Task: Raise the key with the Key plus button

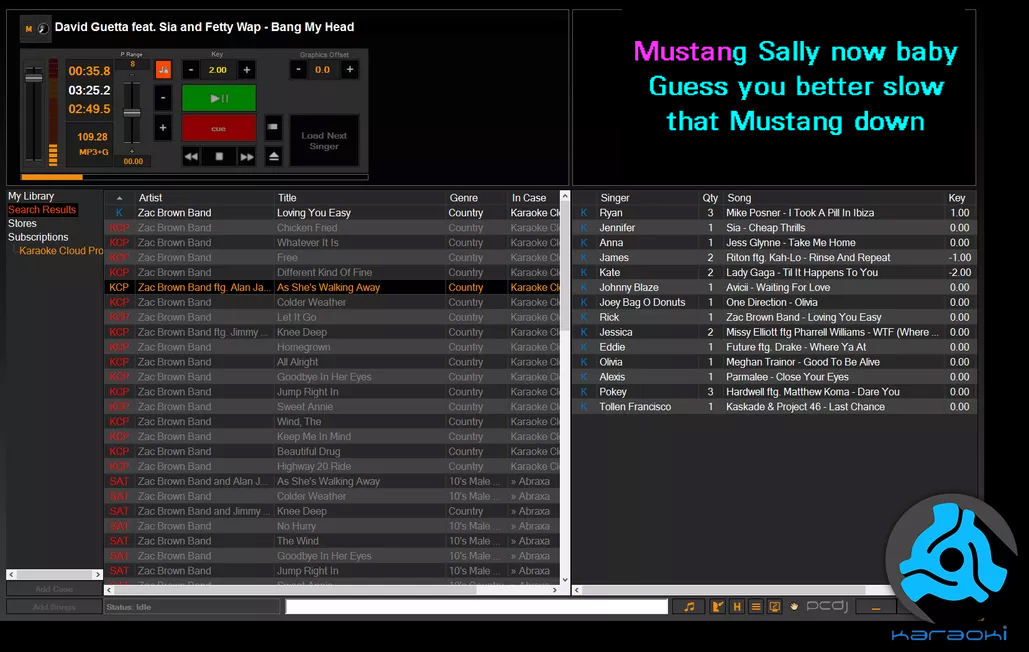Action: (247, 70)
